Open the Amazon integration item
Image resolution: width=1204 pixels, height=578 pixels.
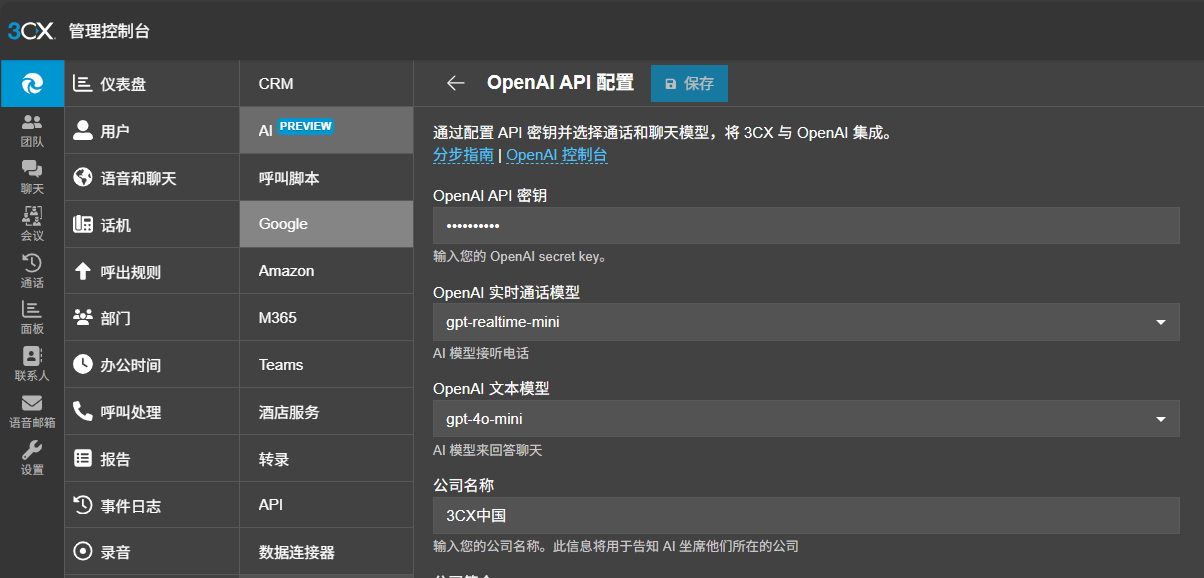point(326,271)
